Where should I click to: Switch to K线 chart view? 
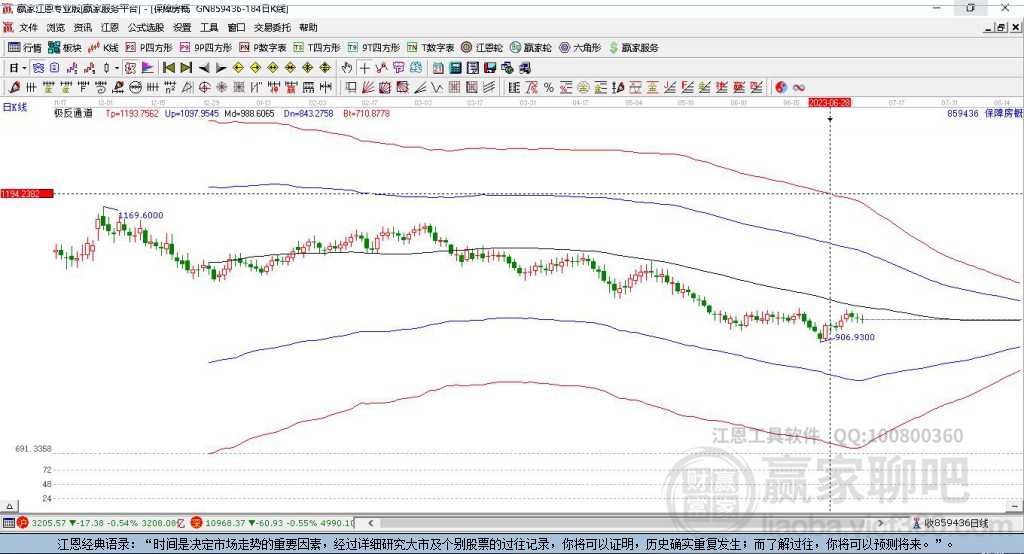pyautogui.click(x=103, y=48)
